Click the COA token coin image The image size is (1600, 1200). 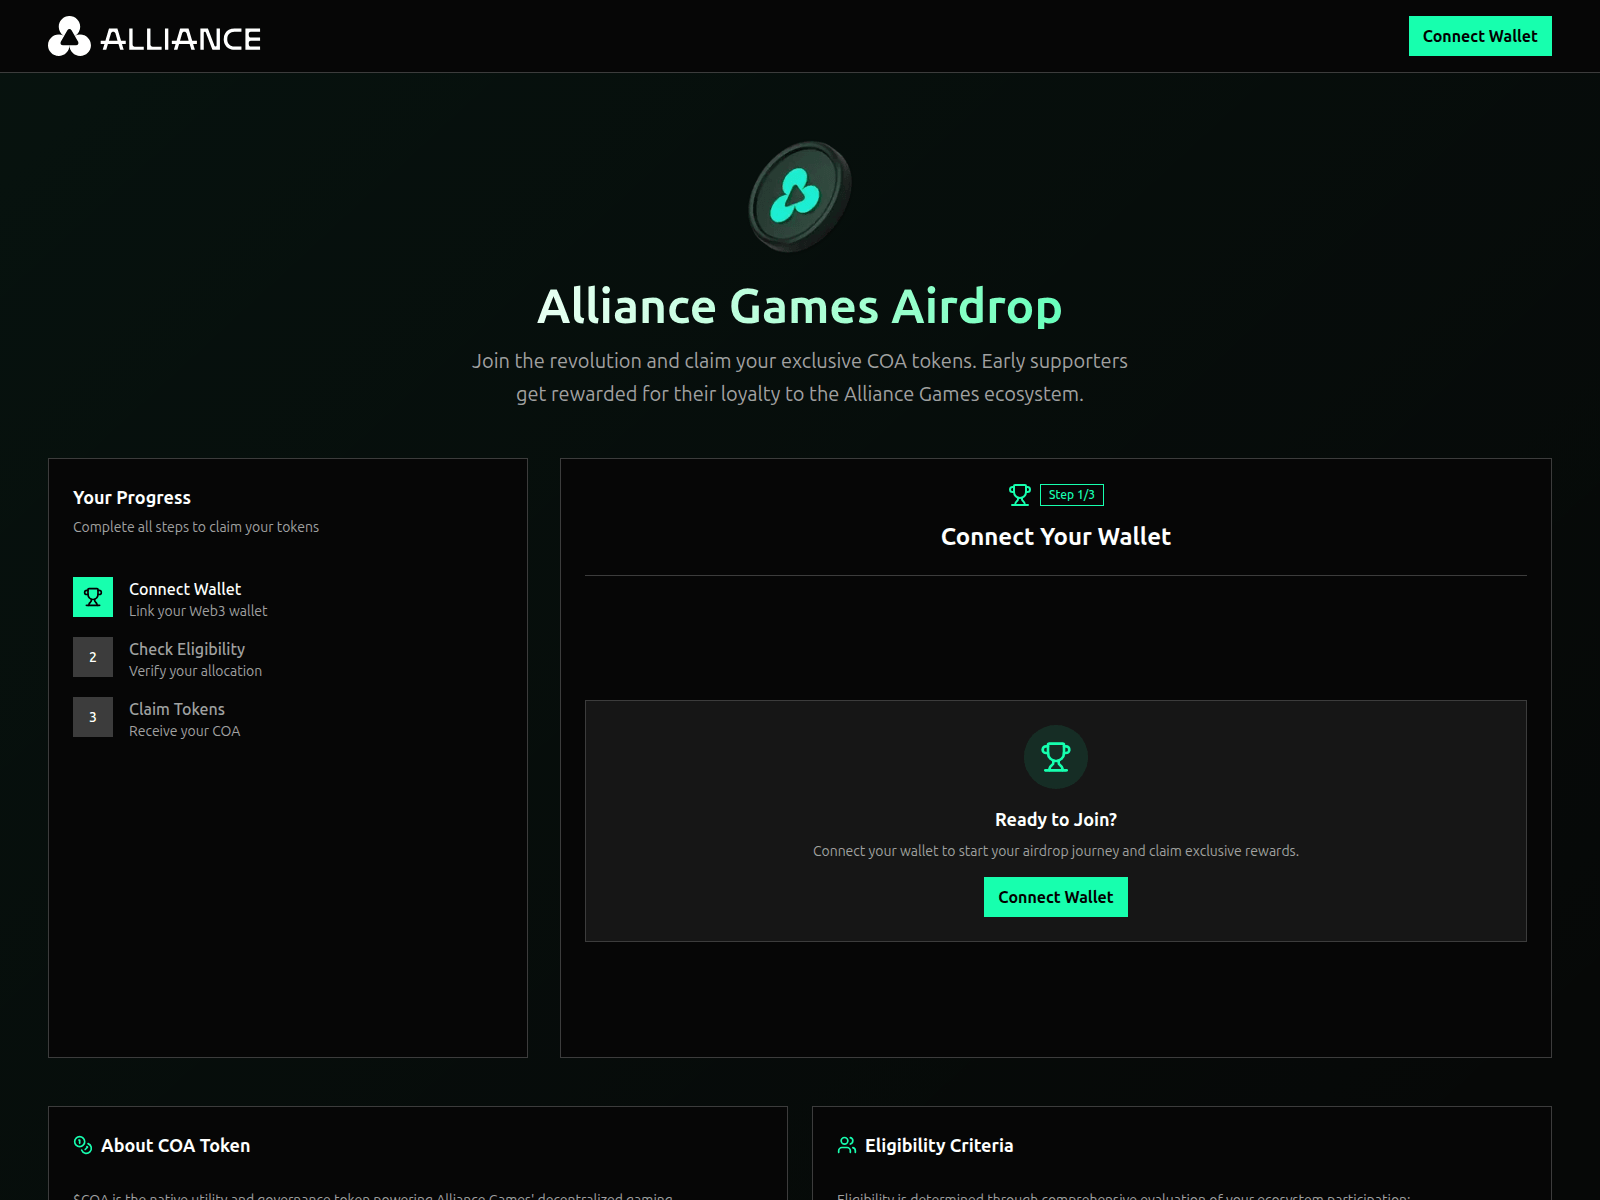coord(800,196)
